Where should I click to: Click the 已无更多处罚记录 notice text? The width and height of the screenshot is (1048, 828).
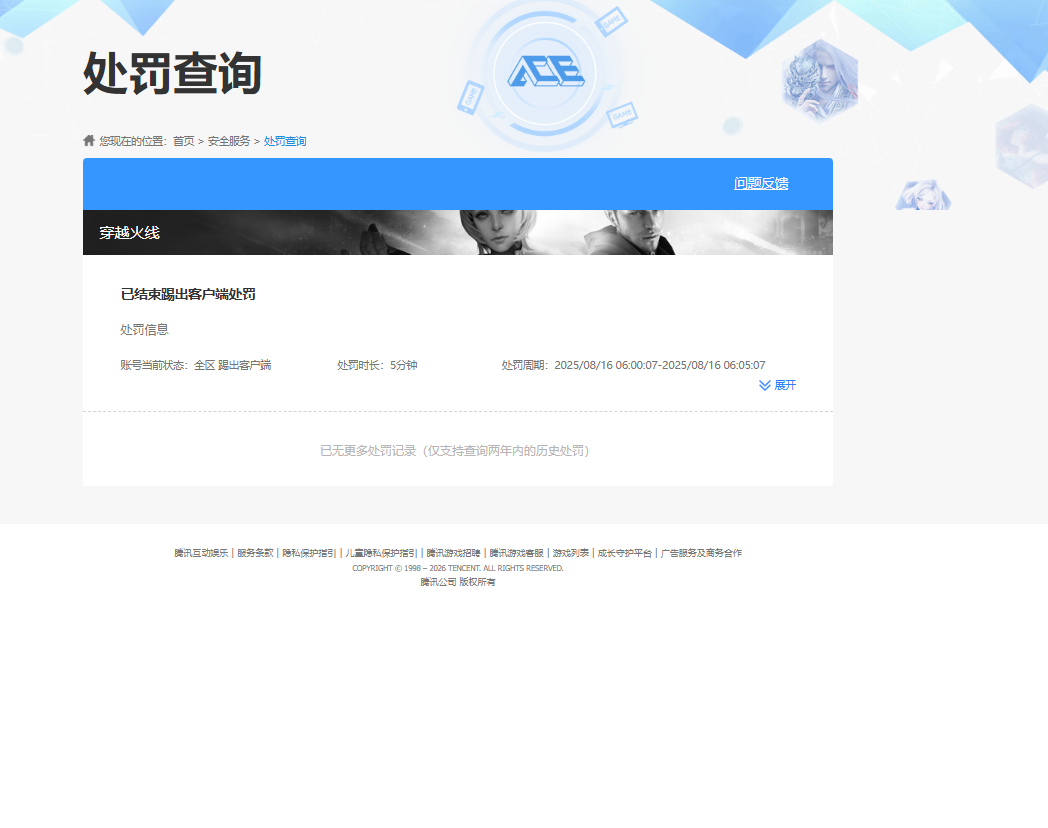[457, 450]
